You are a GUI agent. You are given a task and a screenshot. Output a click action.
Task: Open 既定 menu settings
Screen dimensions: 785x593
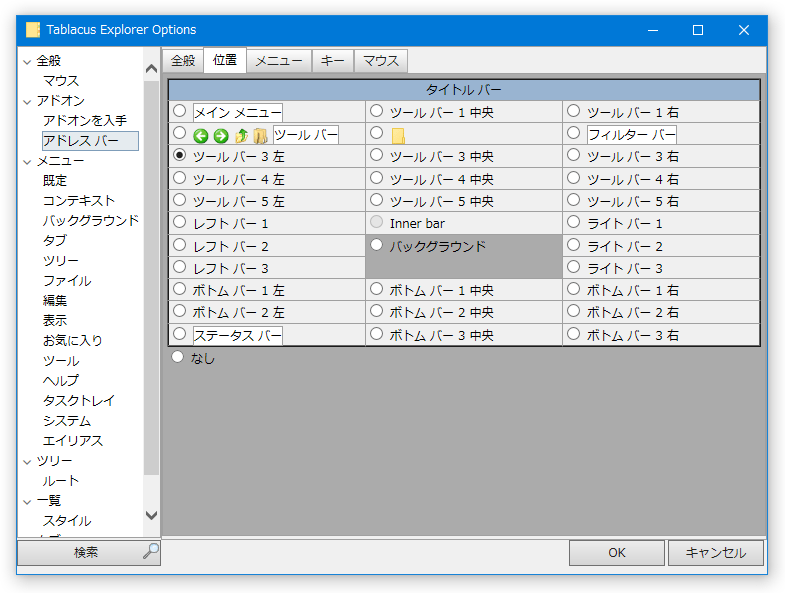[x=55, y=181]
